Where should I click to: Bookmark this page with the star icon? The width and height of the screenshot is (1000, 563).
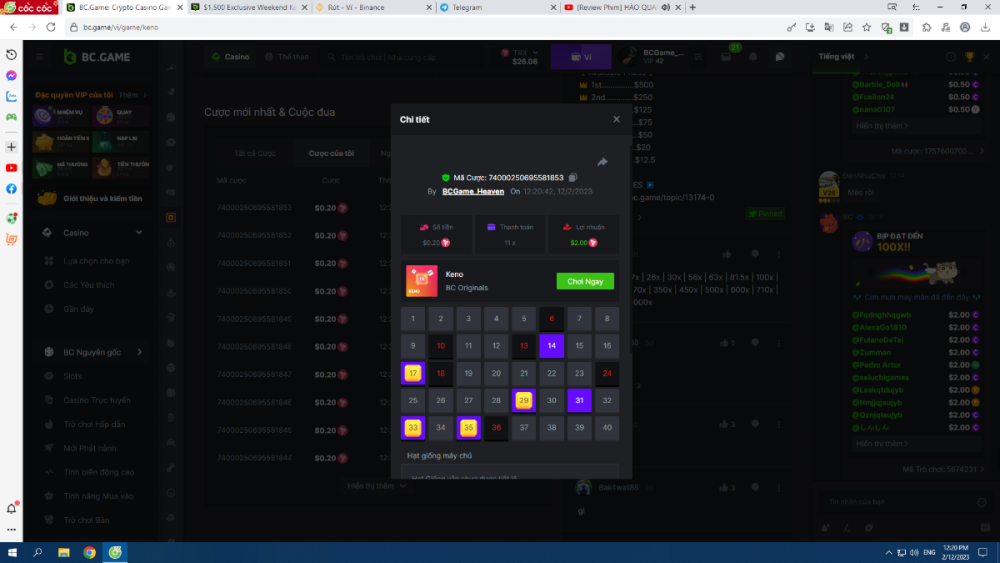click(x=866, y=27)
